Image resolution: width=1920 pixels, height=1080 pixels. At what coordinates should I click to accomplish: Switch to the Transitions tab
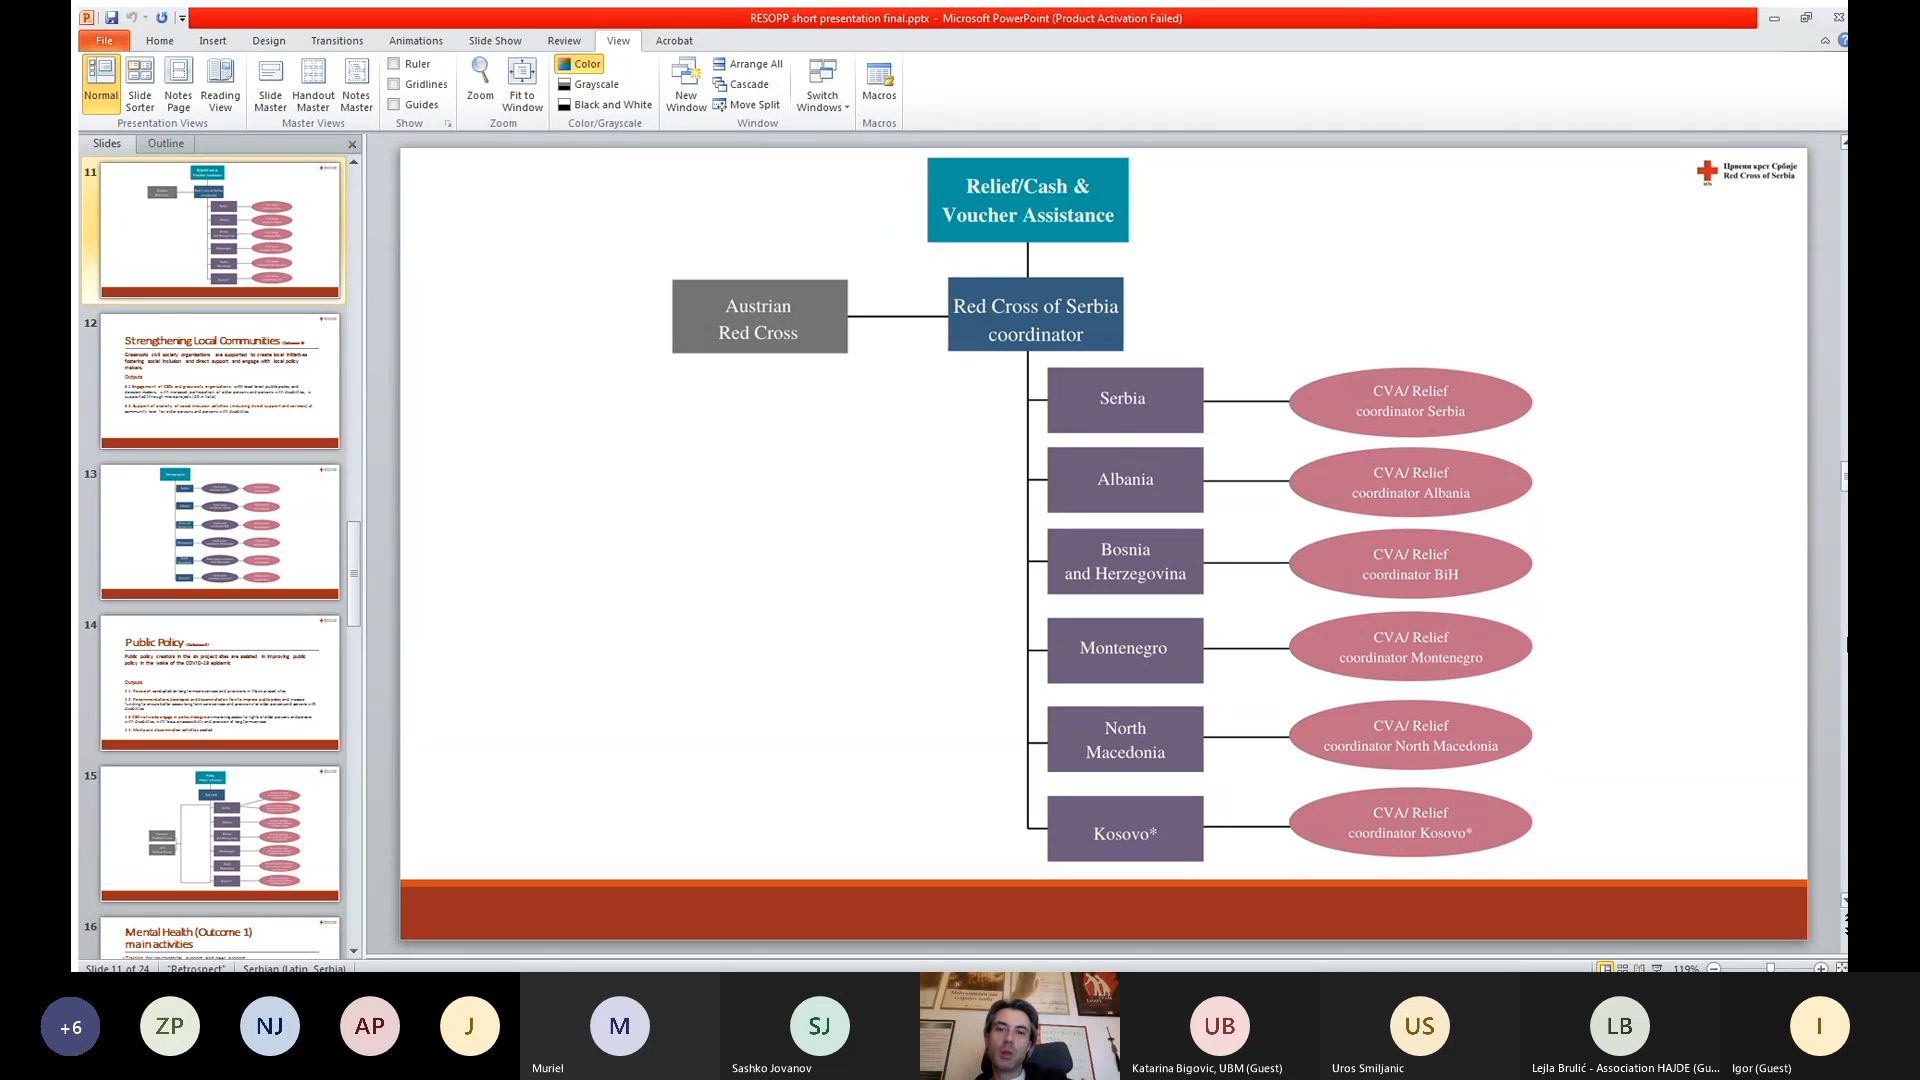(337, 41)
